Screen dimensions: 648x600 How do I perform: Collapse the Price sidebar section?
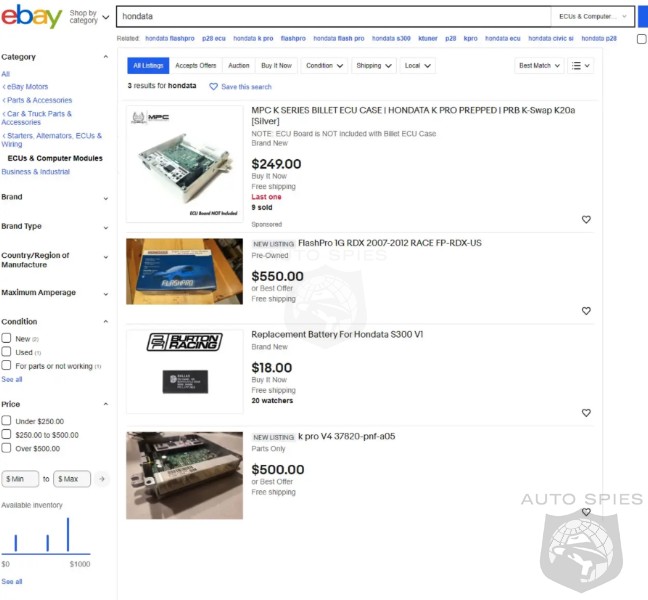106,404
